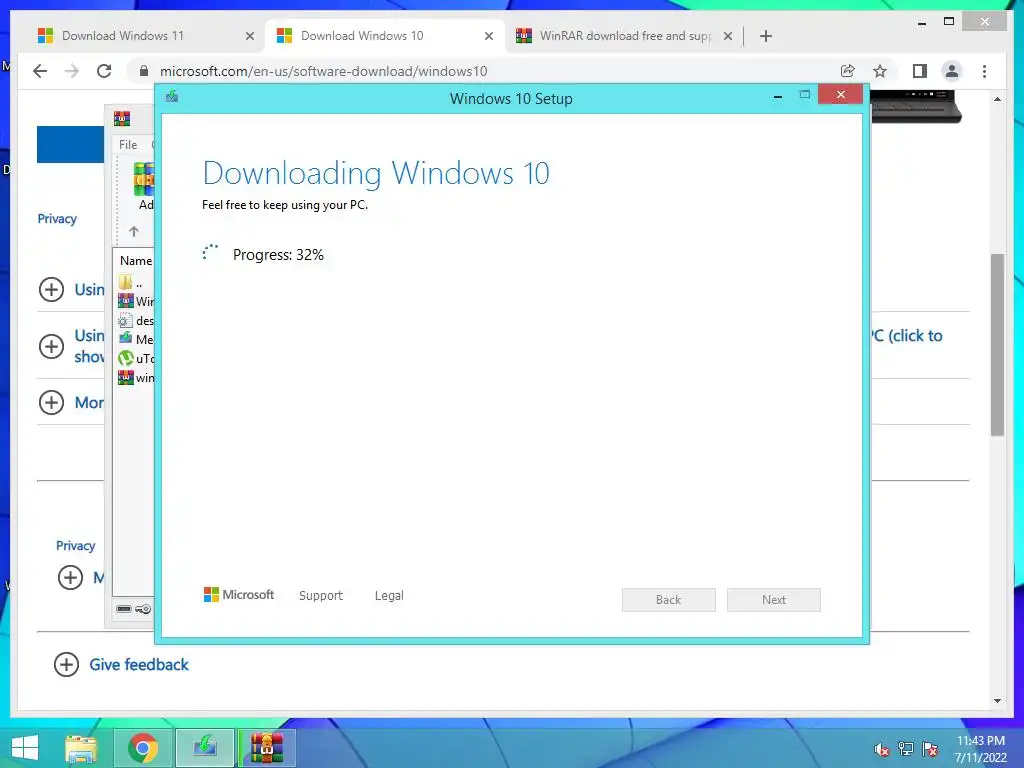Expand the 'Usin... show' section on page
The image size is (1024, 768).
click(52, 346)
